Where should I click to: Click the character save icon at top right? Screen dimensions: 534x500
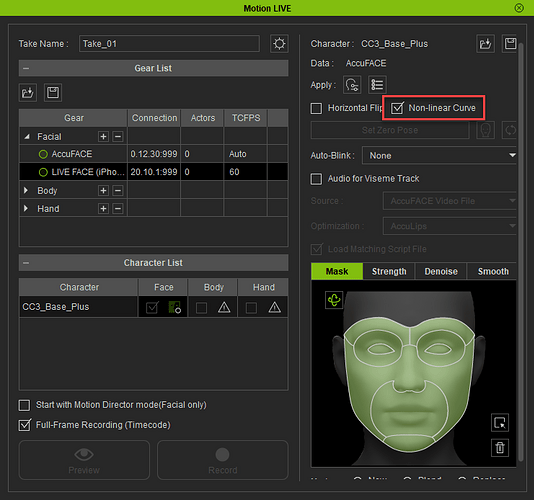click(x=510, y=44)
